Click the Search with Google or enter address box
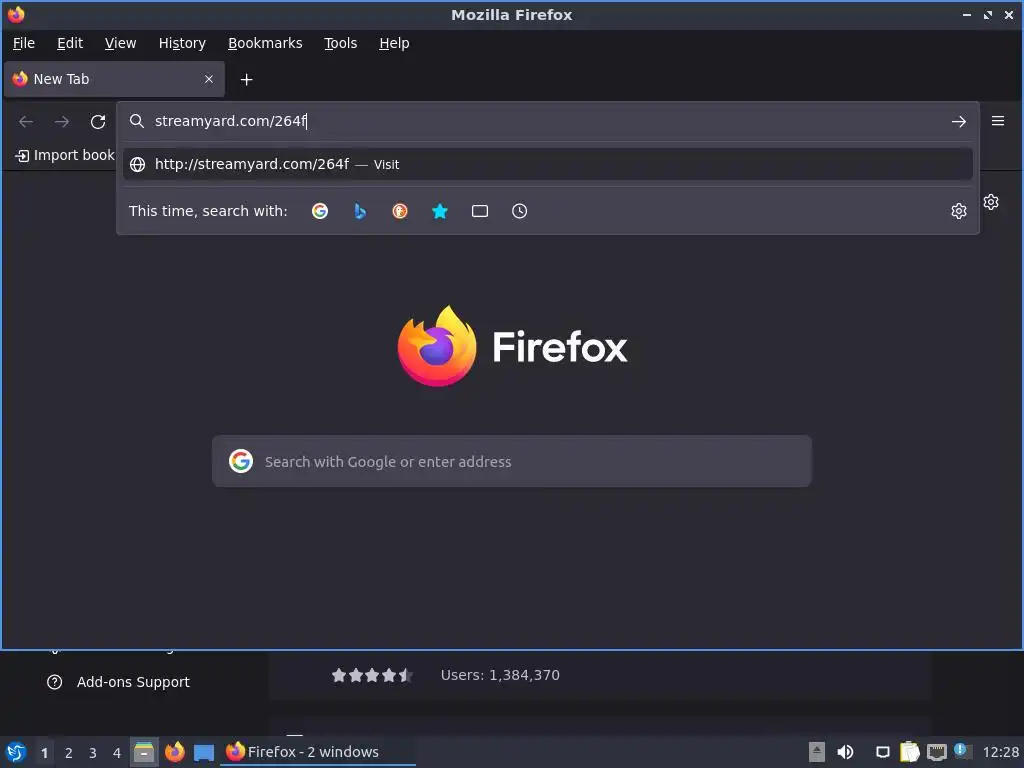 point(511,461)
